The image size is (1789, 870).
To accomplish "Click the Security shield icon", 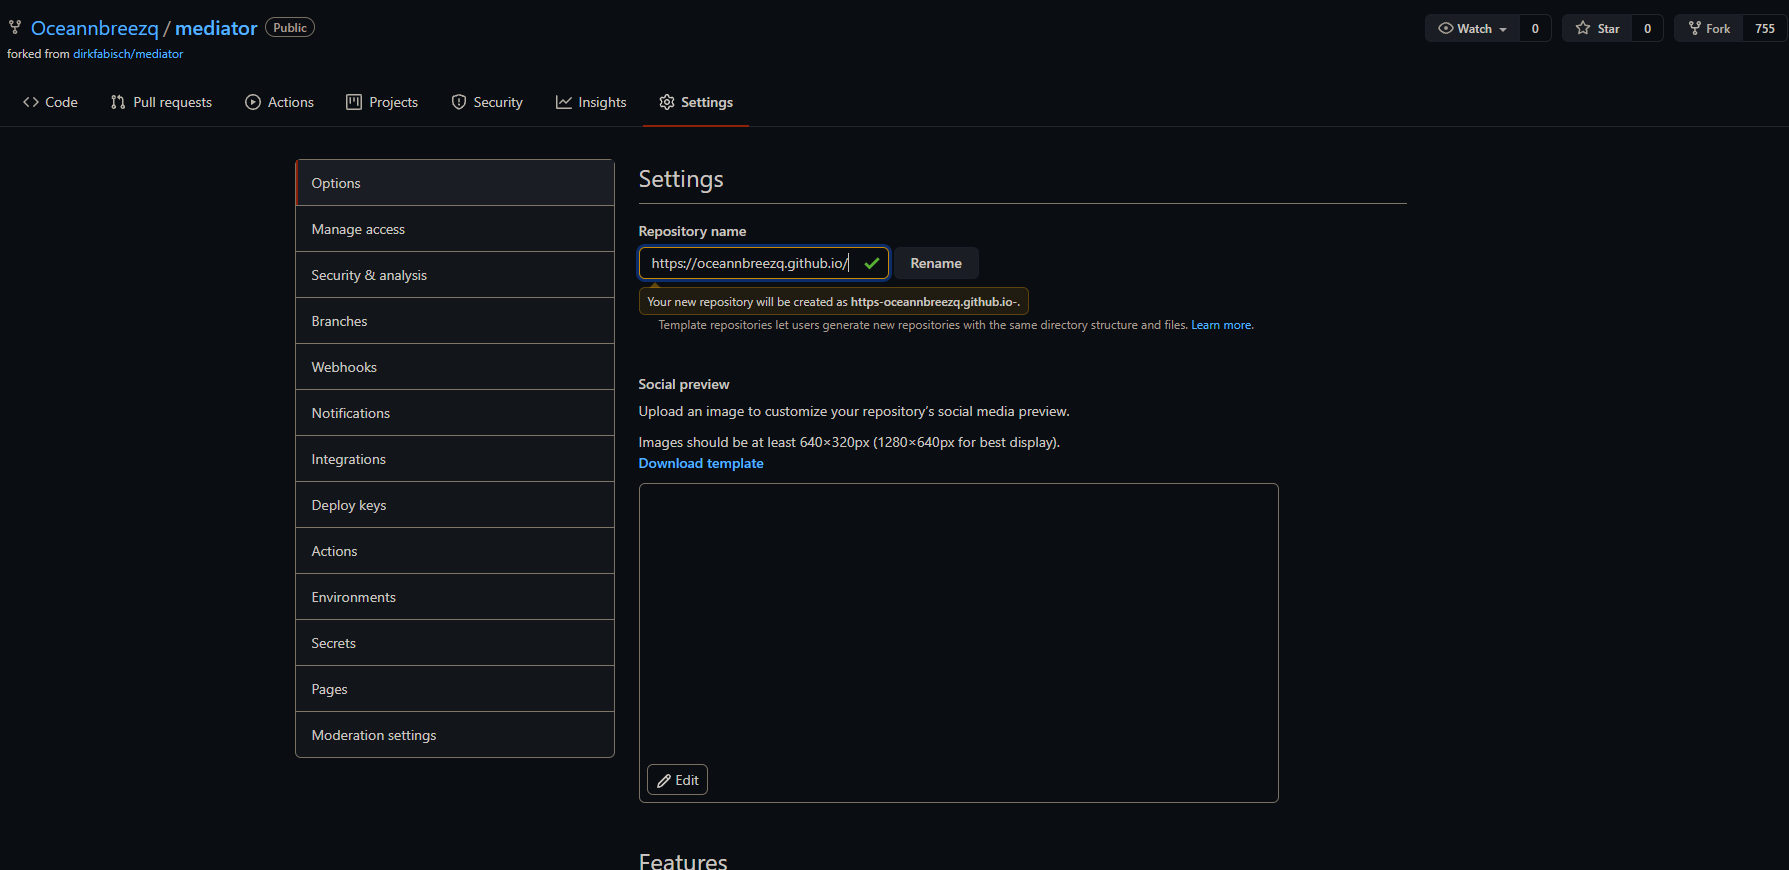I will click(x=459, y=102).
